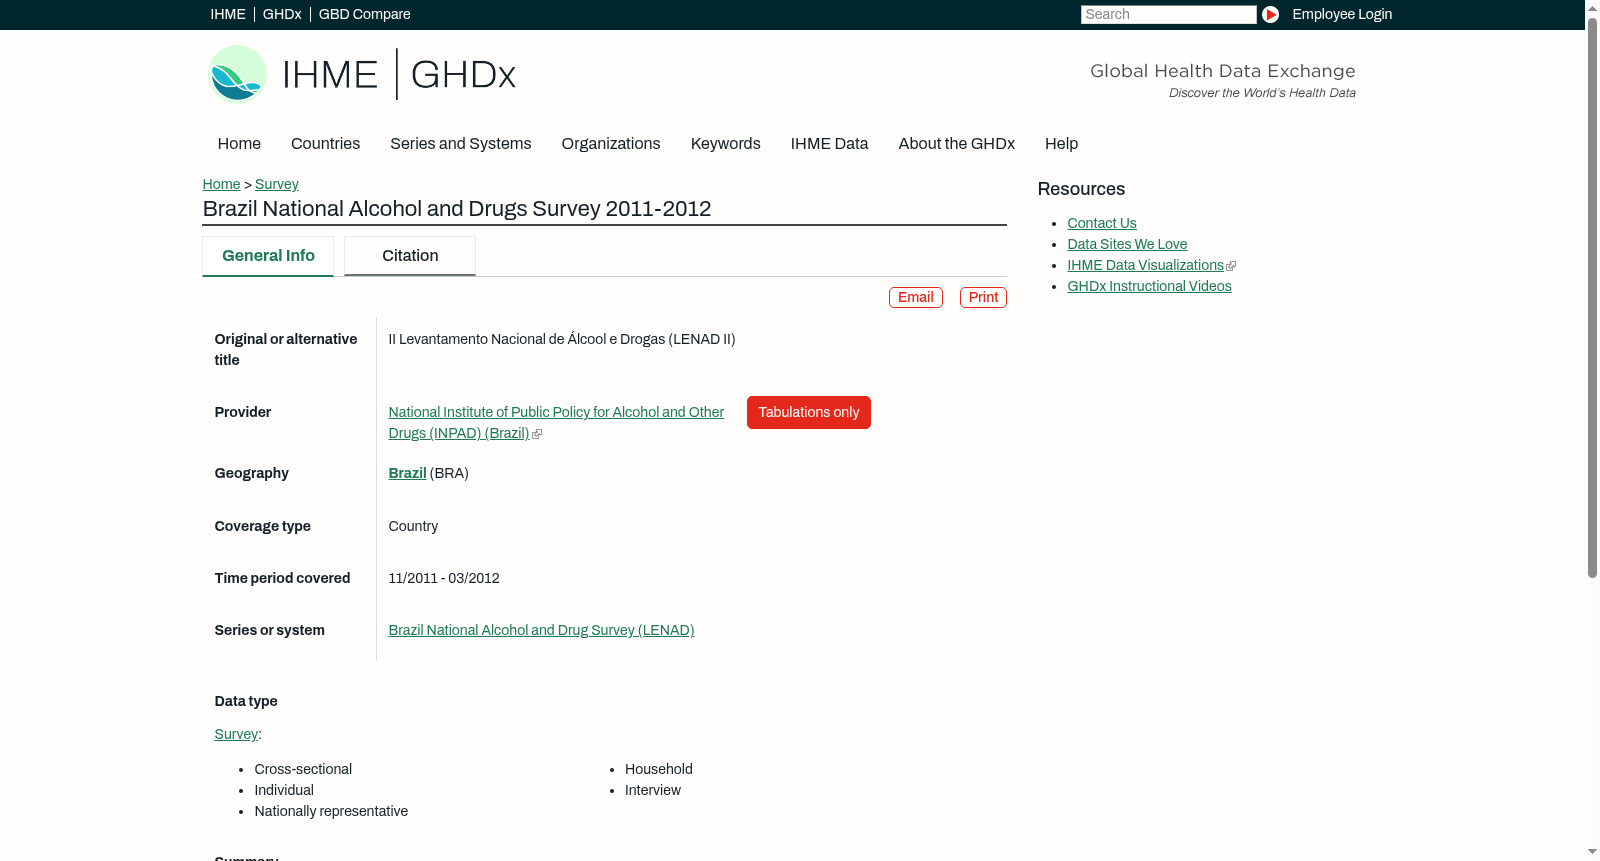Switch to the Citation tab
The width and height of the screenshot is (1600, 861).
coord(410,256)
